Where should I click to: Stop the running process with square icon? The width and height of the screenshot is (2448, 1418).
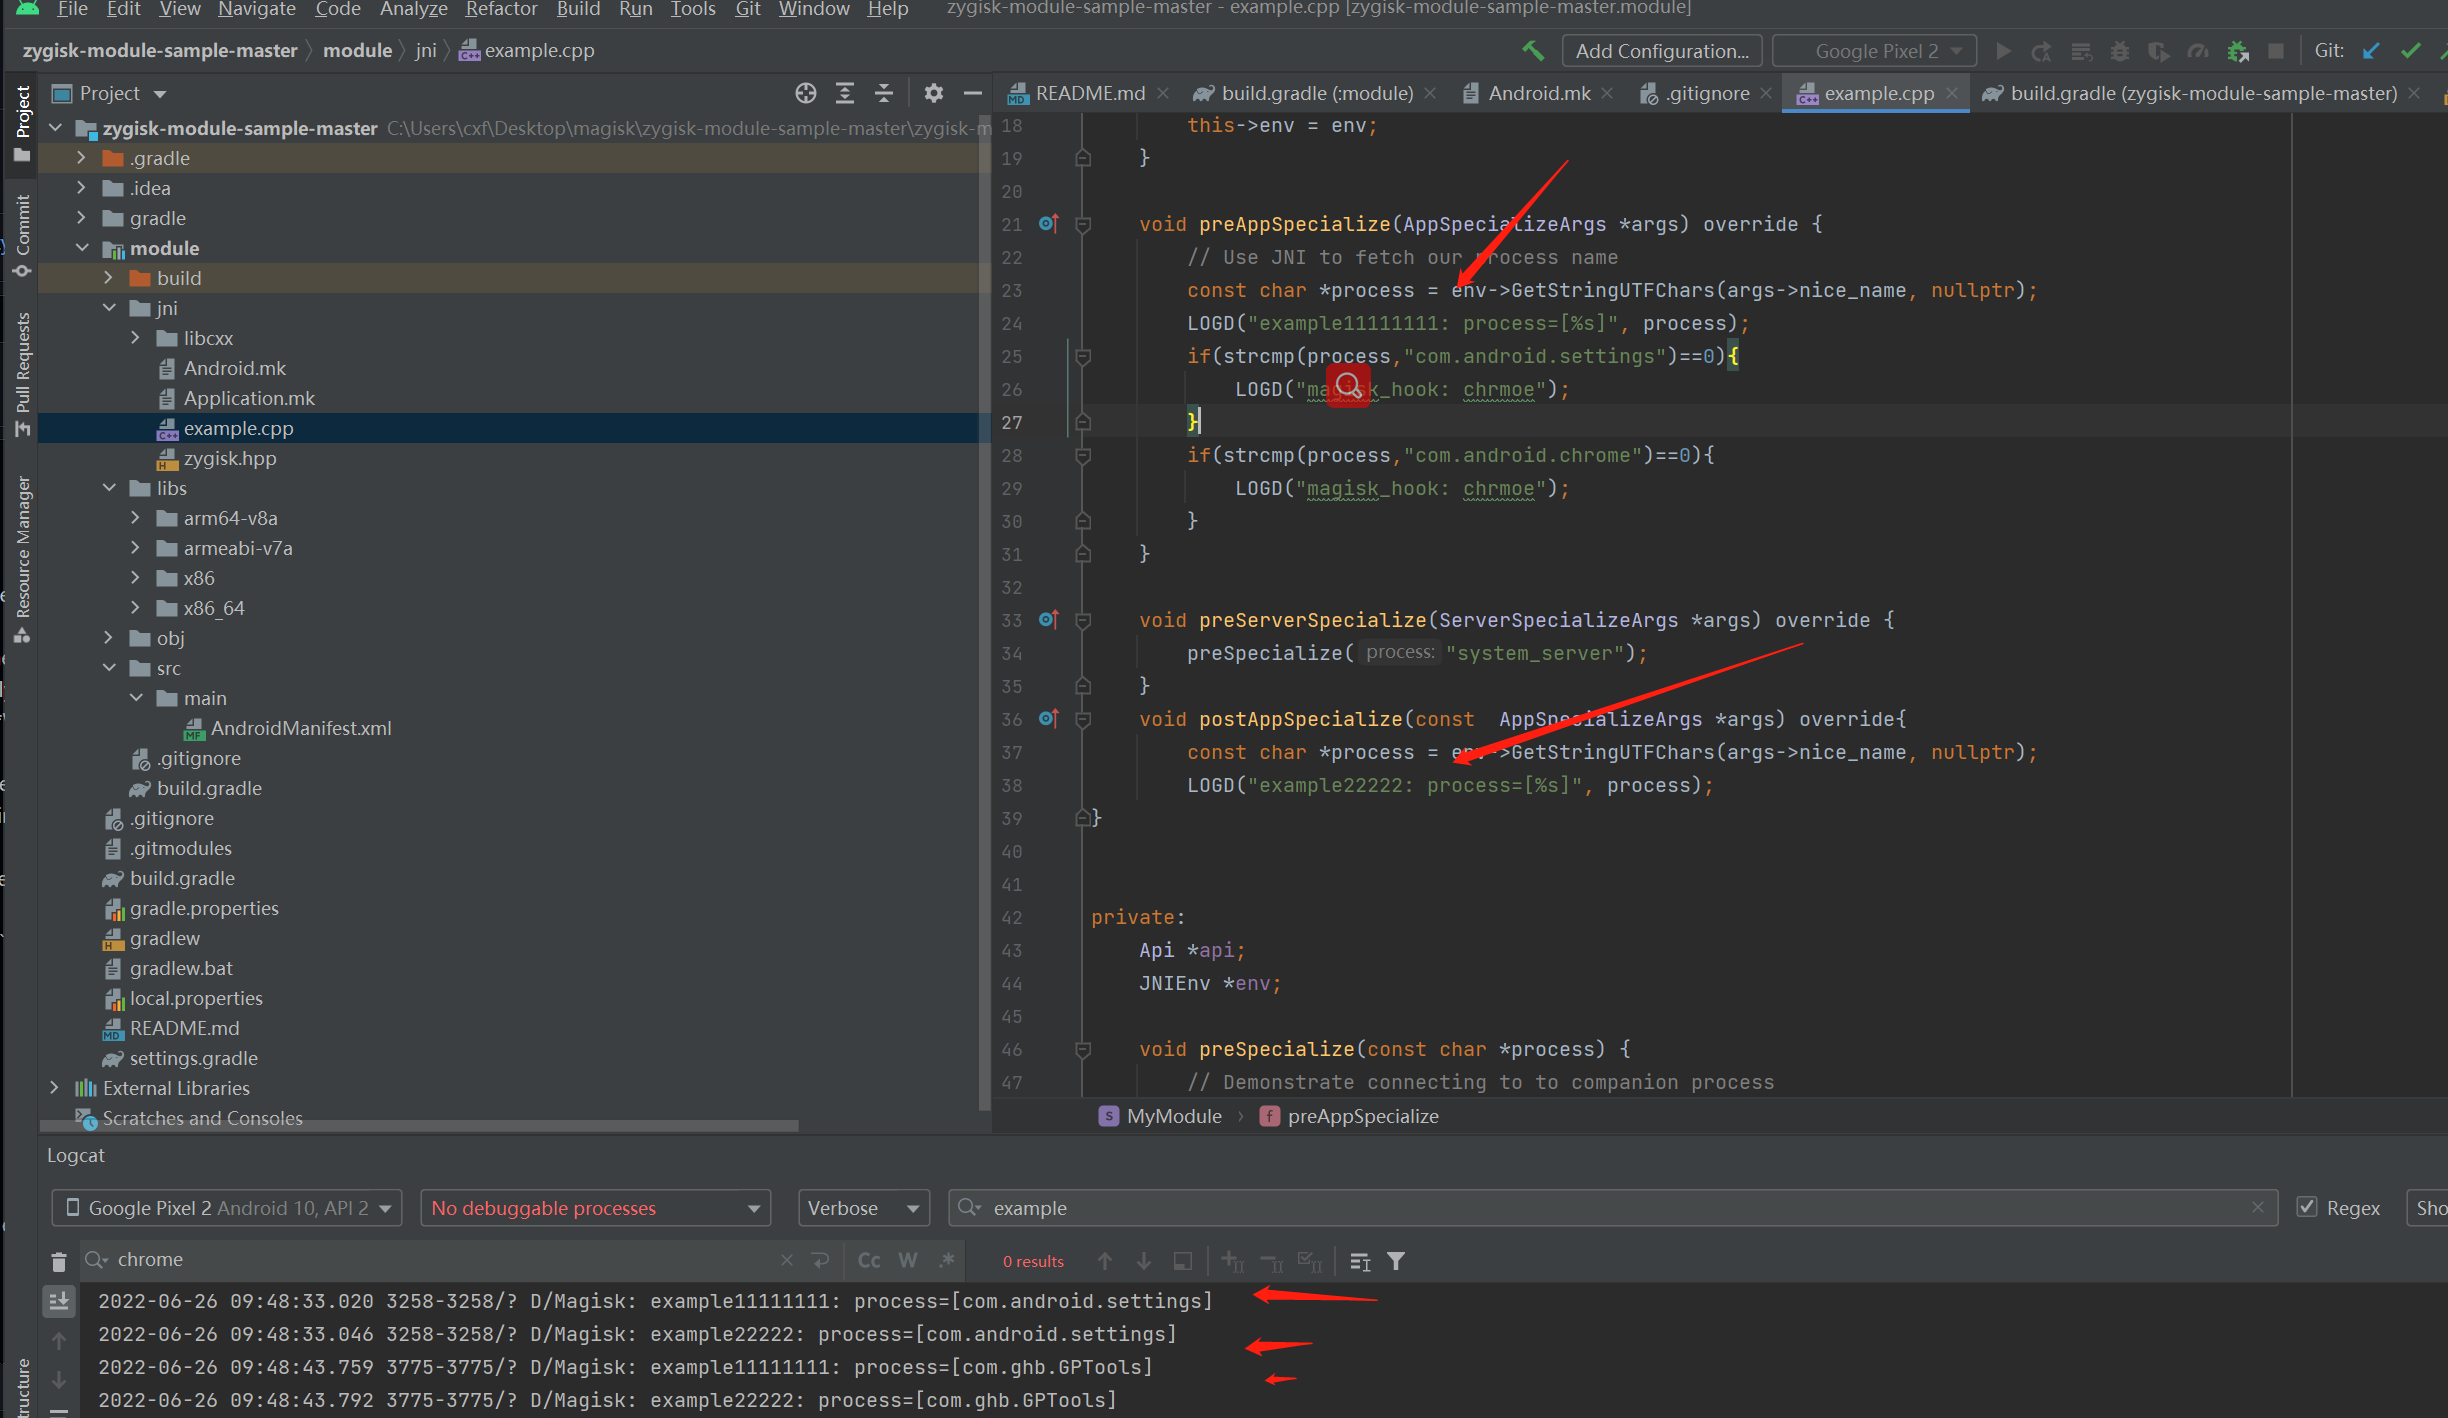point(2276,51)
